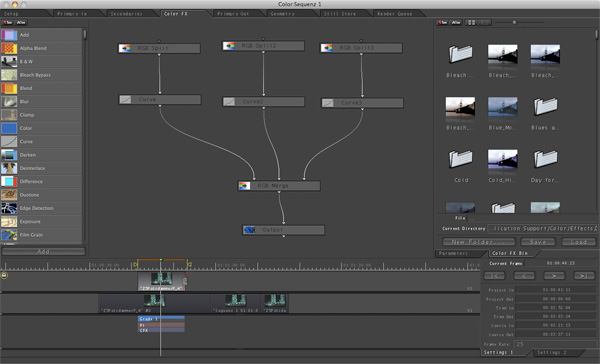The width and height of the screenshot is (600, 364).
Task: Open the Render Queue tab
Action: [x=398, y=14]
